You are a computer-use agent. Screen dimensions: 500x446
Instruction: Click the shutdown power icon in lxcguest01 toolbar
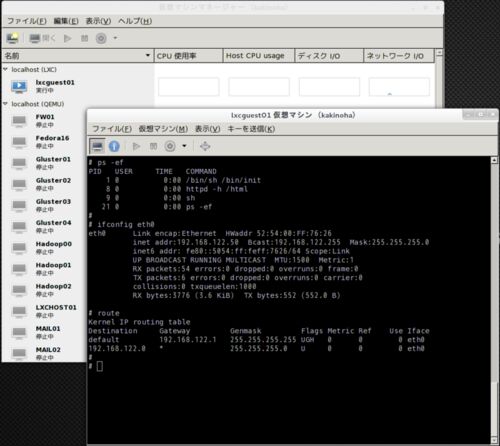click(170, 146)
